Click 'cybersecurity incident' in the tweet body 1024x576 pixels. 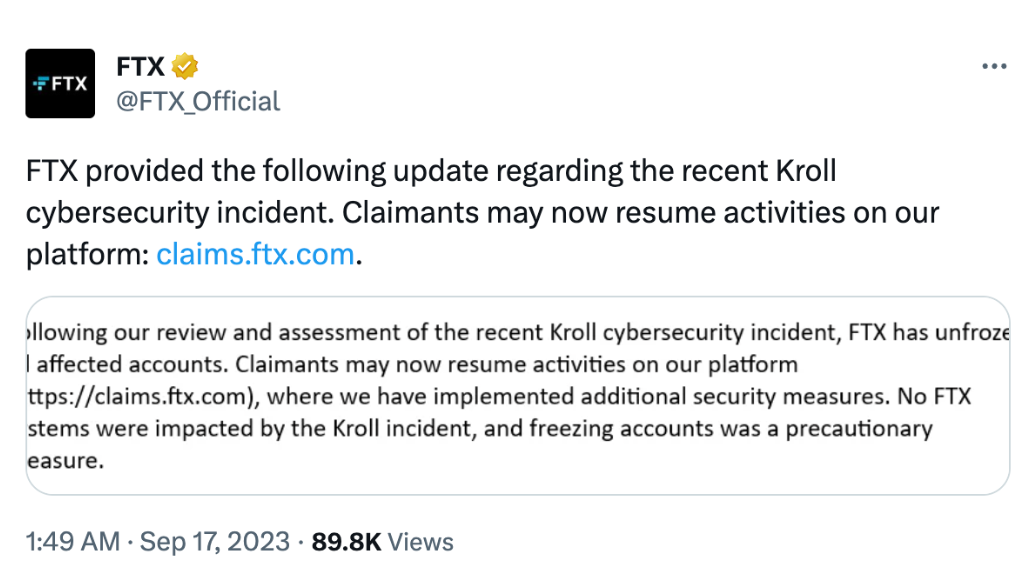click(x=179, y=213)
